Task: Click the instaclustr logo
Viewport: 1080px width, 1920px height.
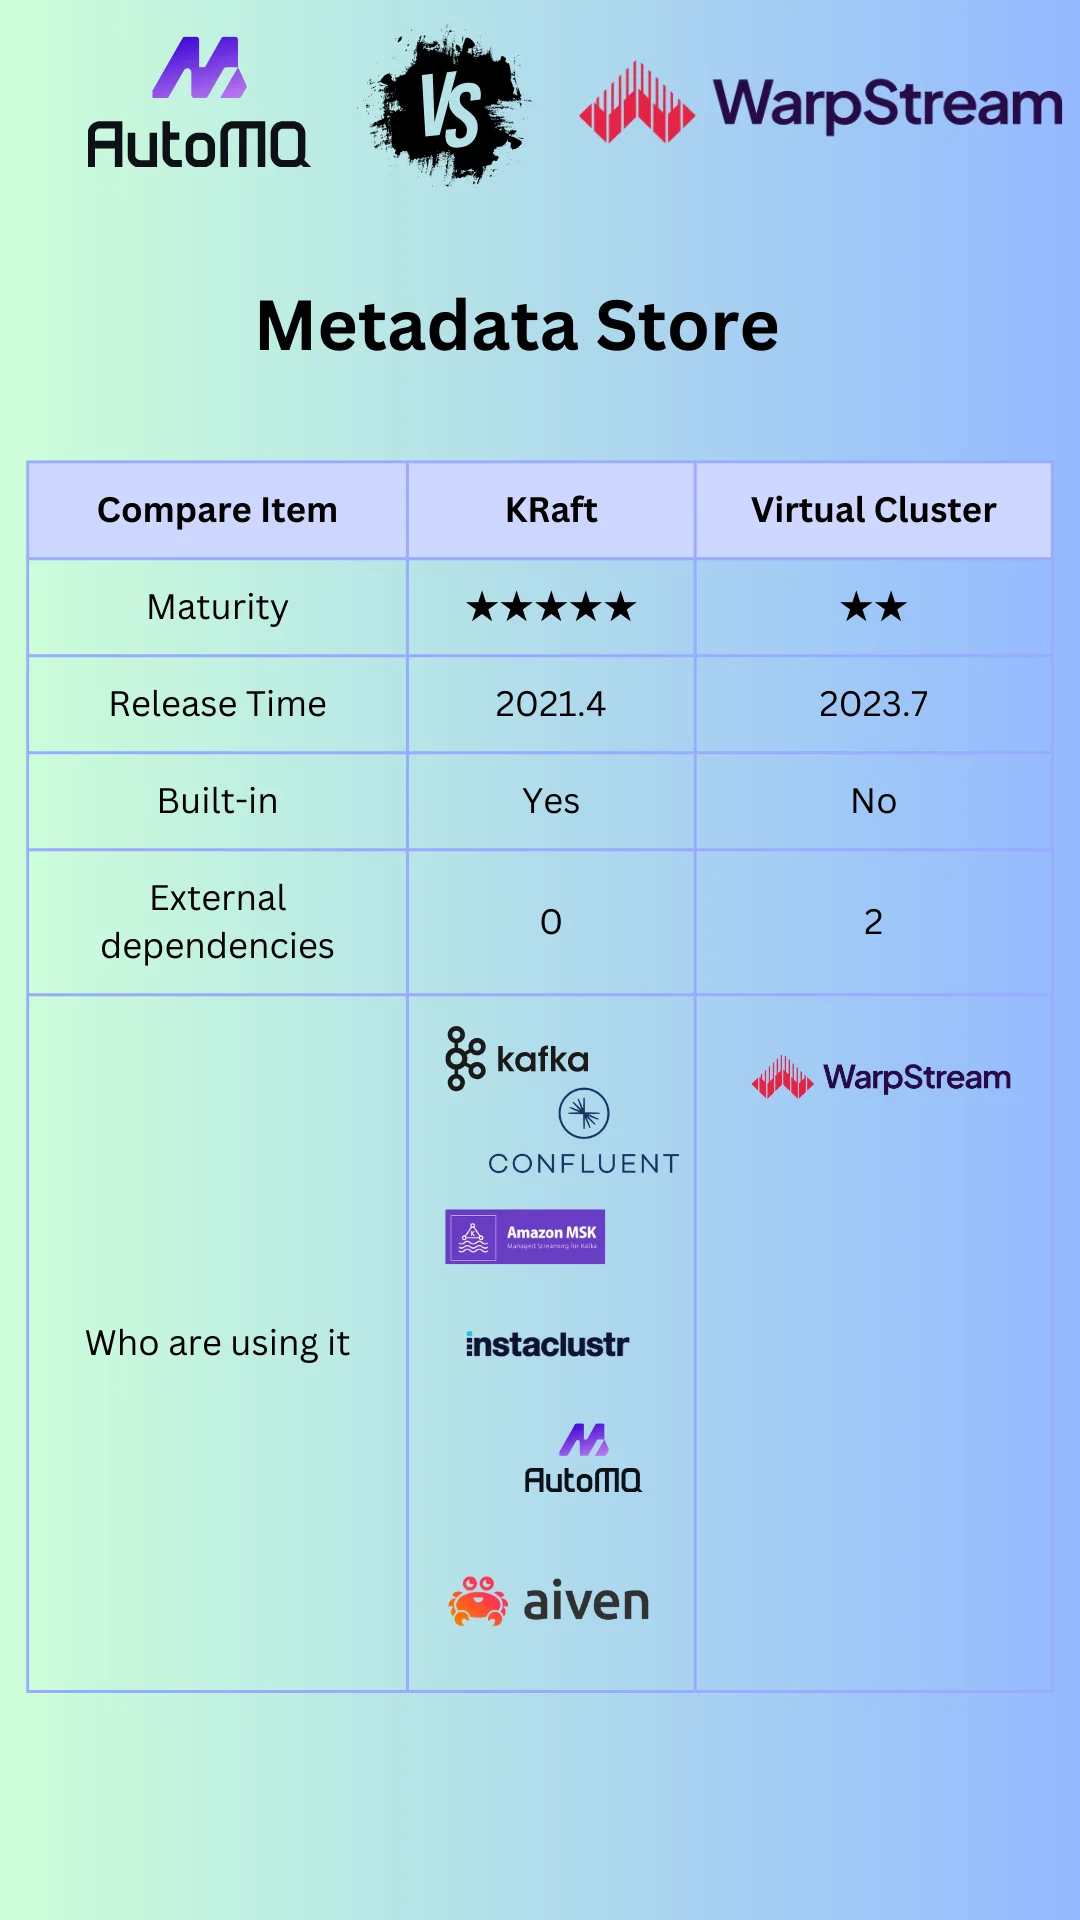Action: tap(547, 1345)
